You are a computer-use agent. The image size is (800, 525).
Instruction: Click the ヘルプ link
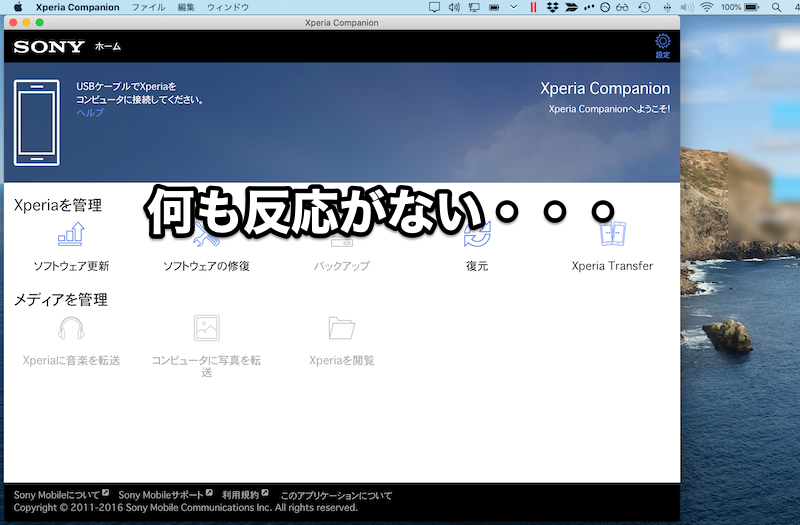90,113
